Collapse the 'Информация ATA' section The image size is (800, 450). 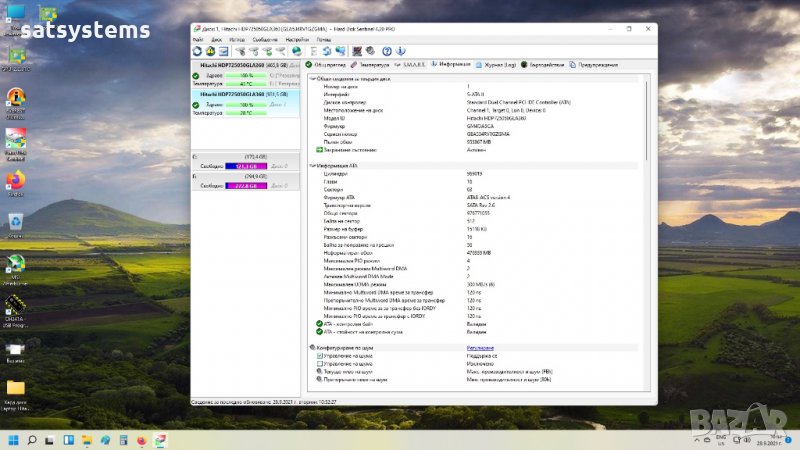[311, 164]
